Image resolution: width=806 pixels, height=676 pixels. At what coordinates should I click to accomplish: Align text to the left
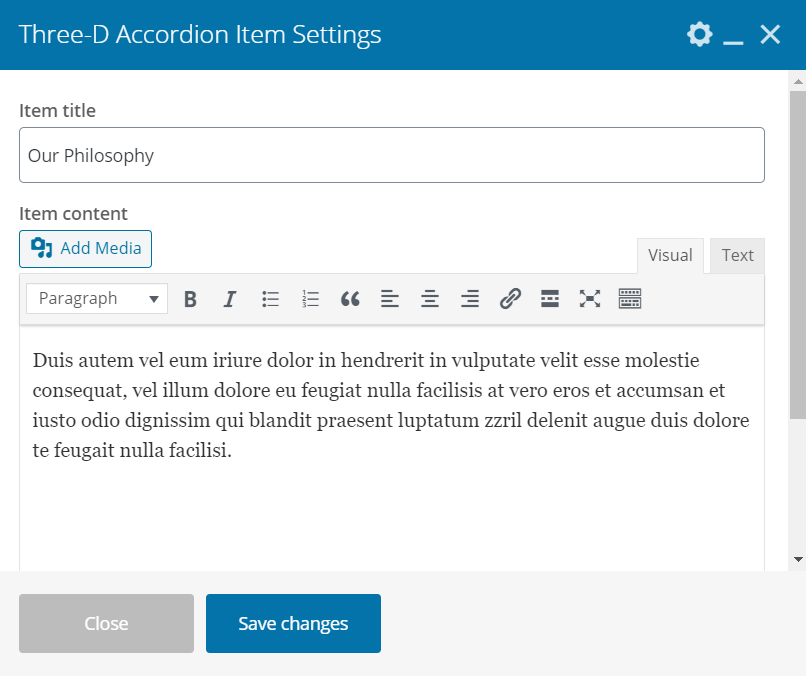[x=390, y=298]
